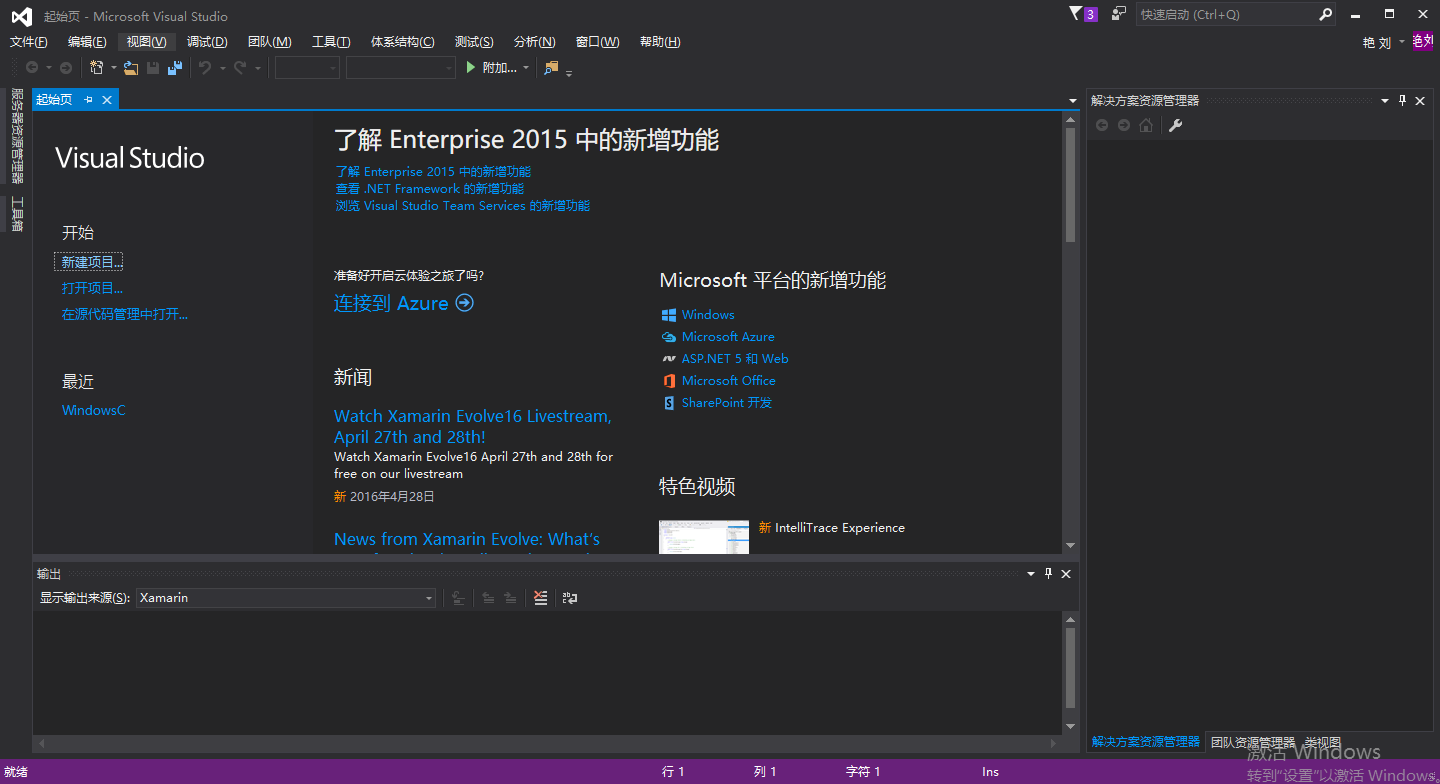Close the Start Page tab
Viewport: 1440px width, 784px height.
106,99
